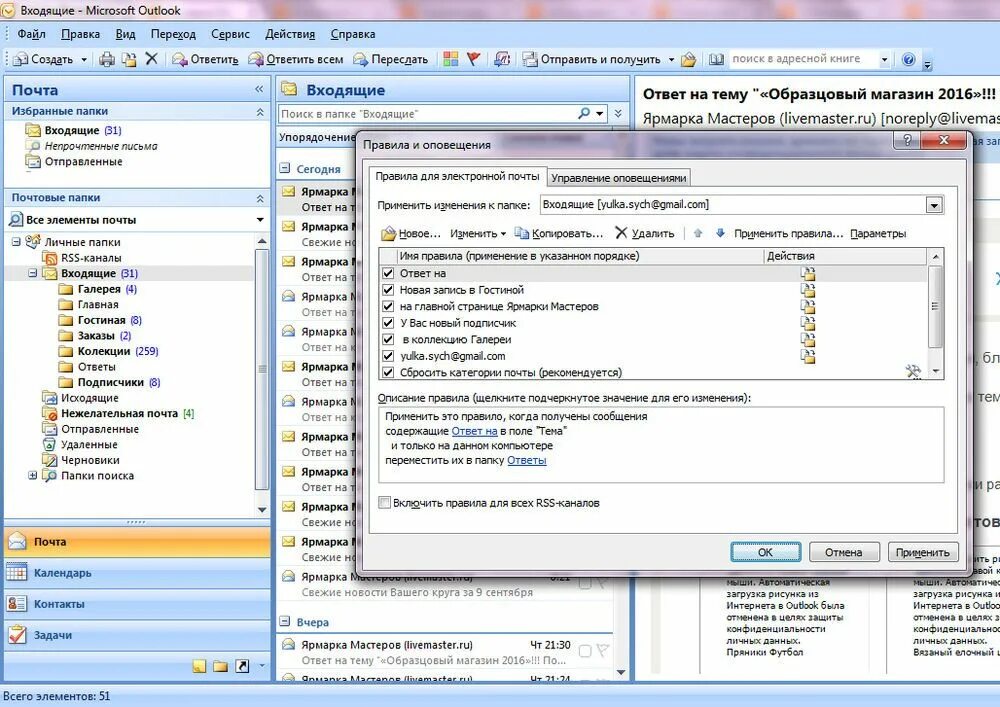
Task: Click the red Follow Up flag icon
Action: pos(473,59)
